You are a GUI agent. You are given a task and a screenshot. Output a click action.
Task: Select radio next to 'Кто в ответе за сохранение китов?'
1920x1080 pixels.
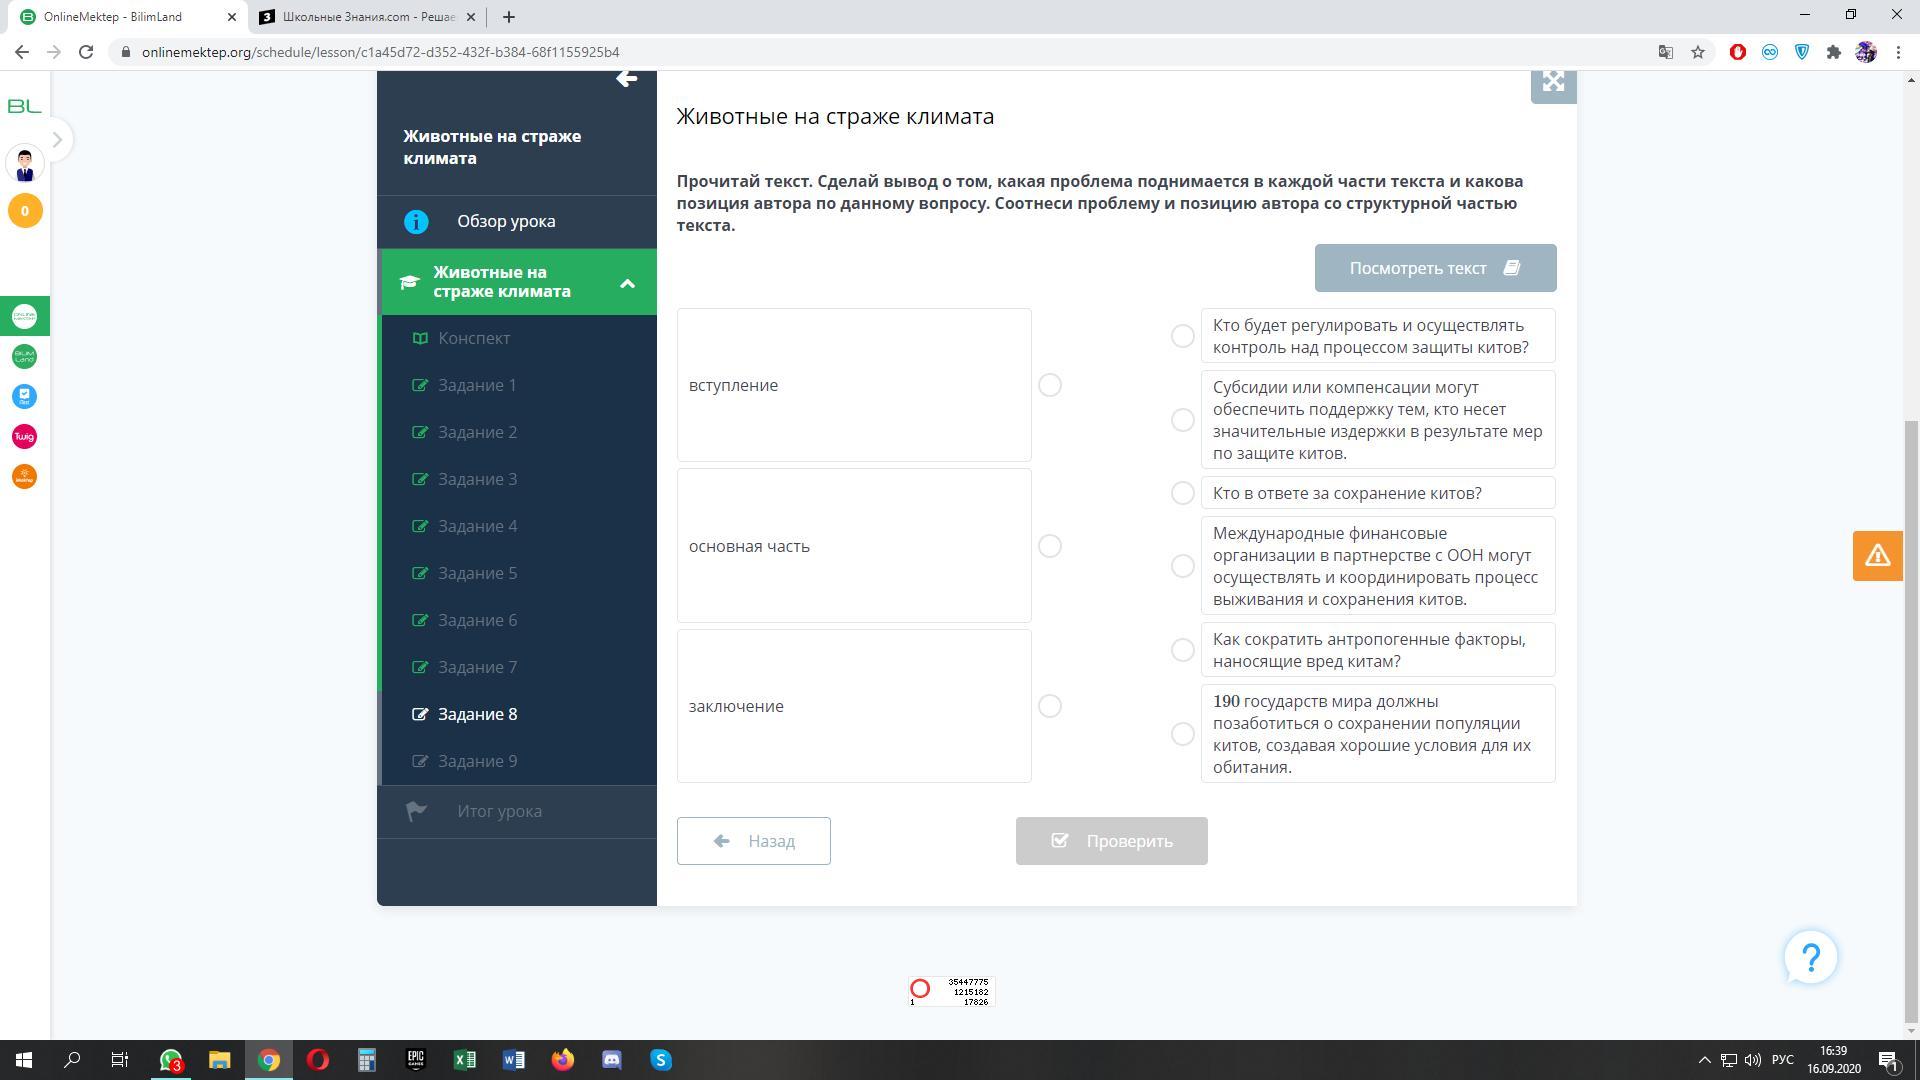[x=1182, y=493]
